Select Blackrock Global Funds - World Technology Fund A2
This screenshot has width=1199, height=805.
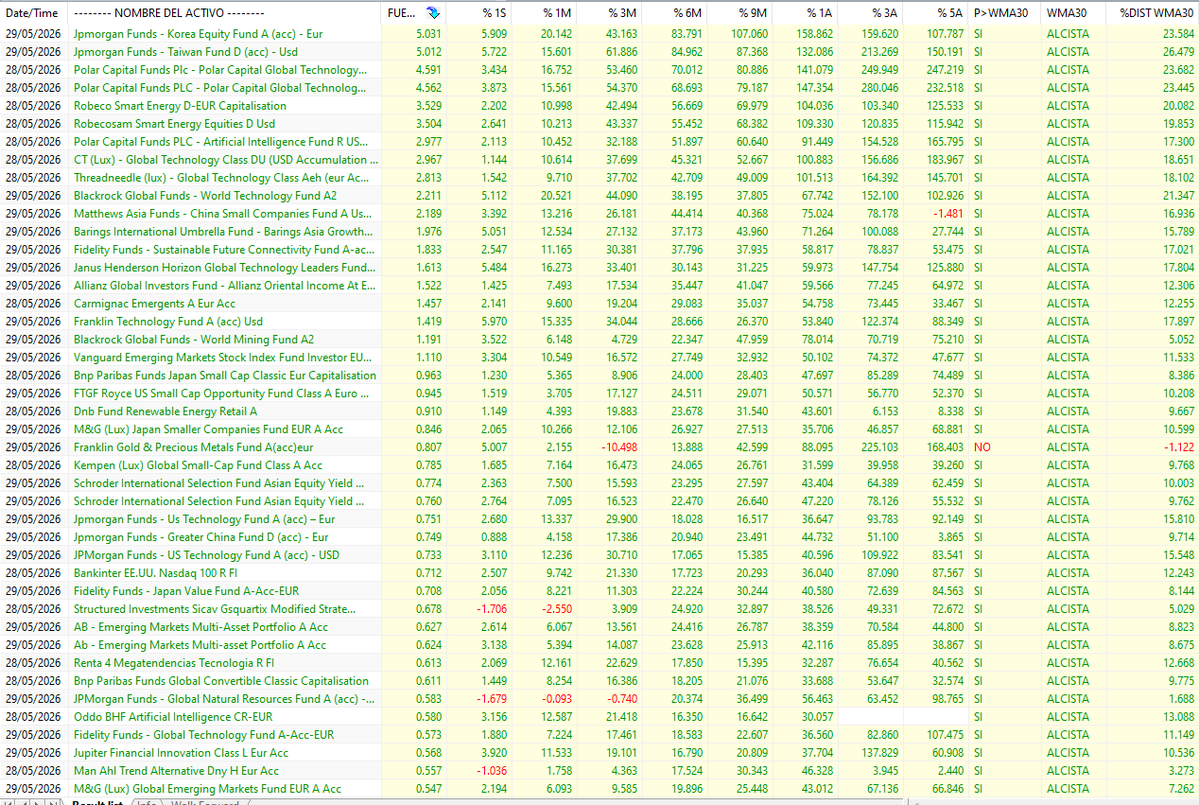tap(600, 196)
